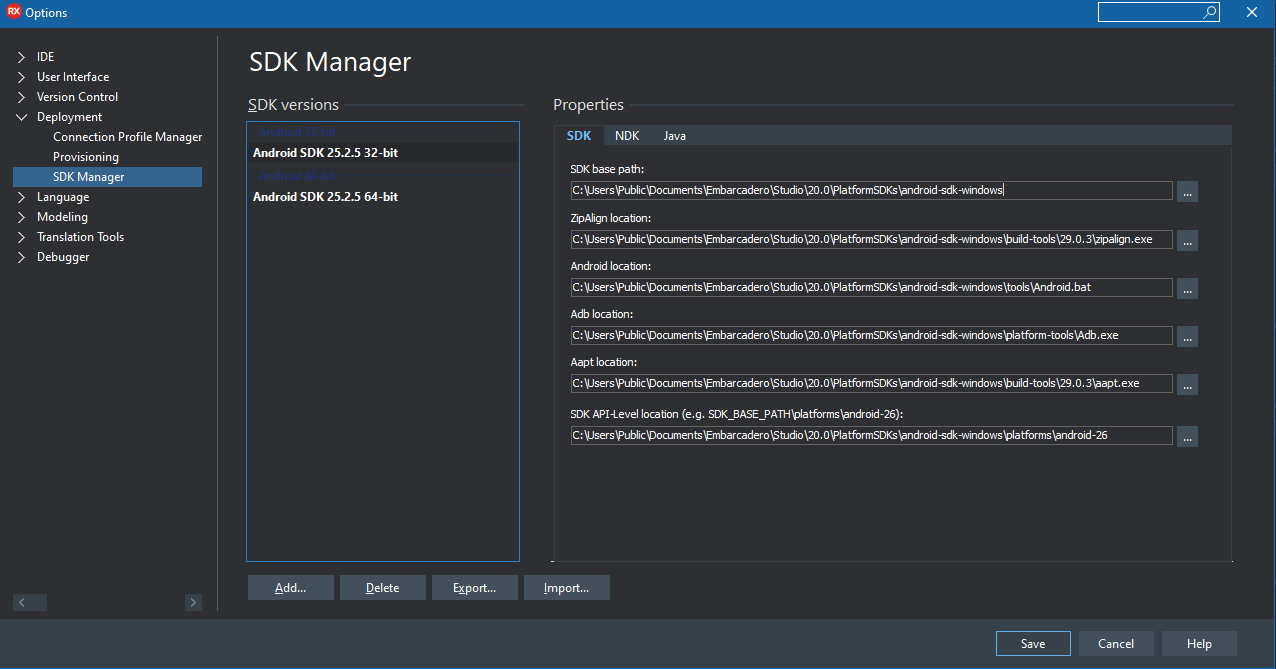Browse for the SDK API-Level location

(x=1187, y=436)
